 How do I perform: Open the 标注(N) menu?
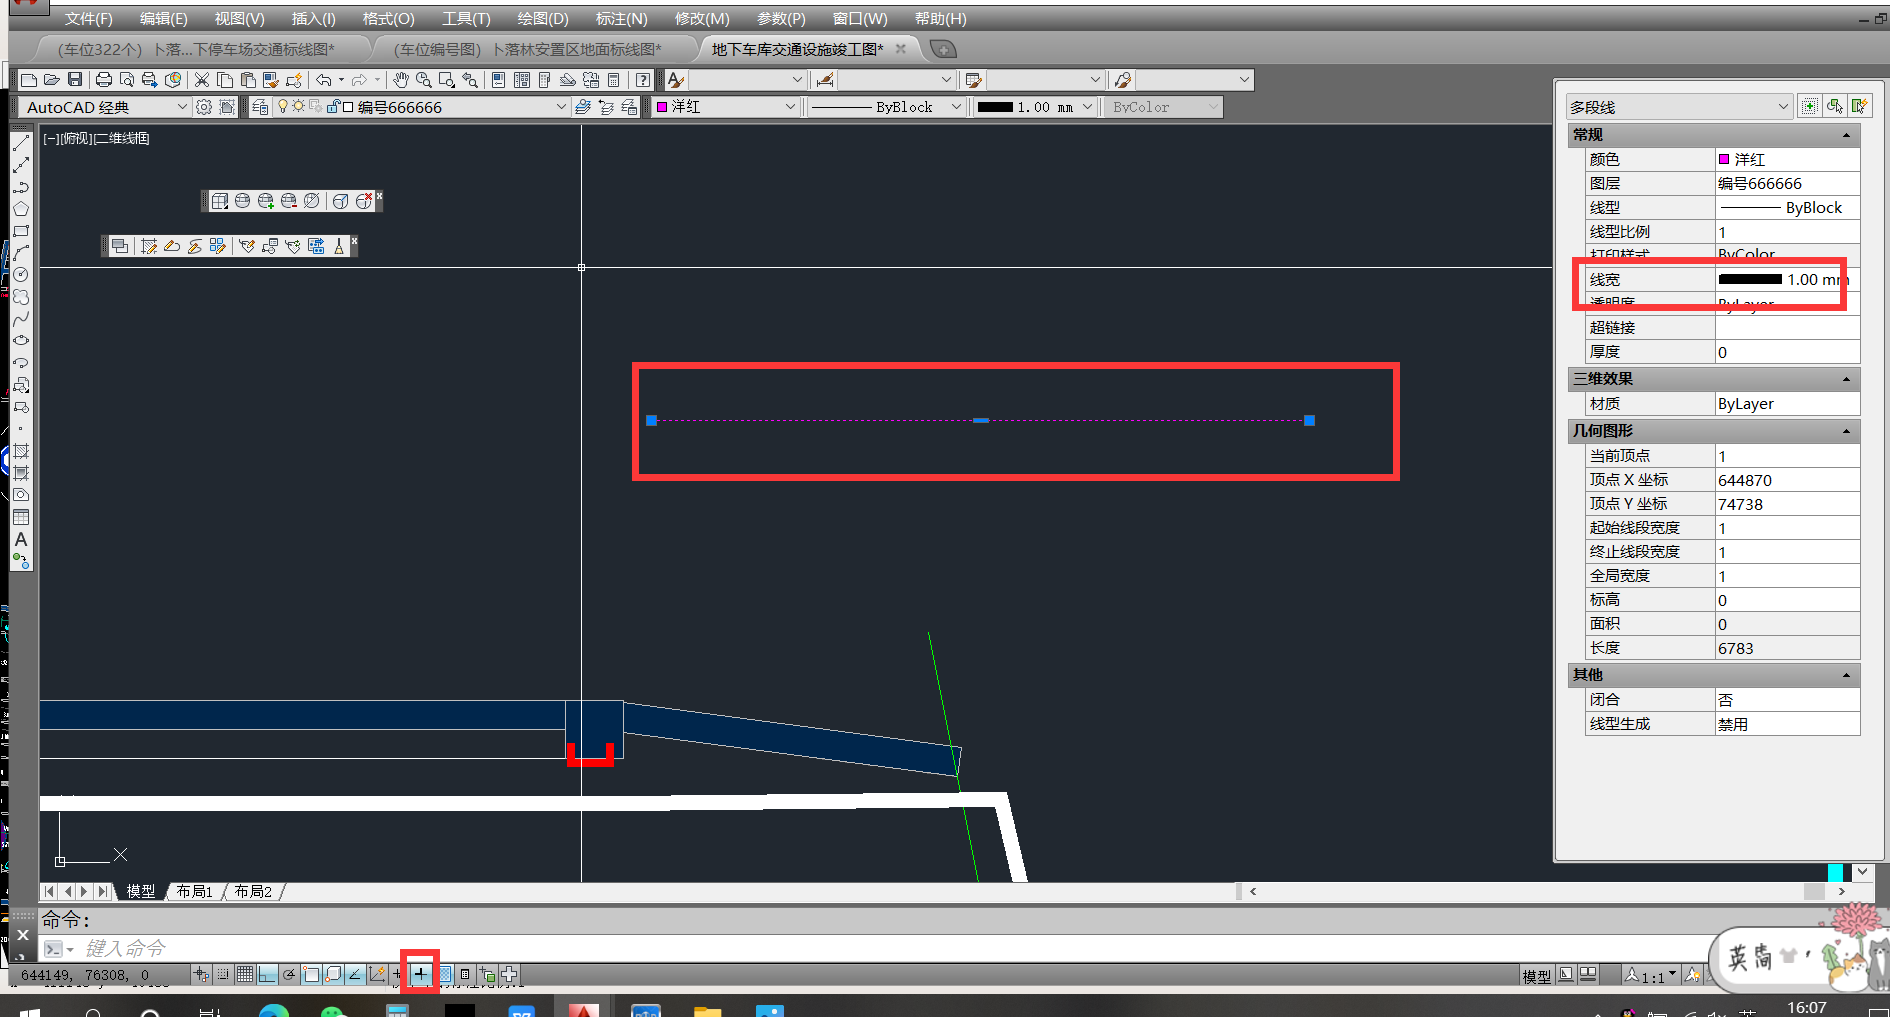coord(621,19)
